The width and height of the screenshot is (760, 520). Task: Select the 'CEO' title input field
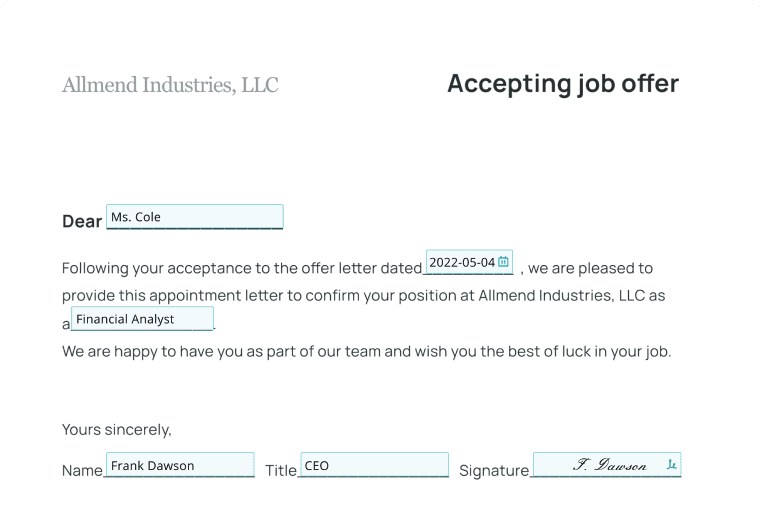374,465
